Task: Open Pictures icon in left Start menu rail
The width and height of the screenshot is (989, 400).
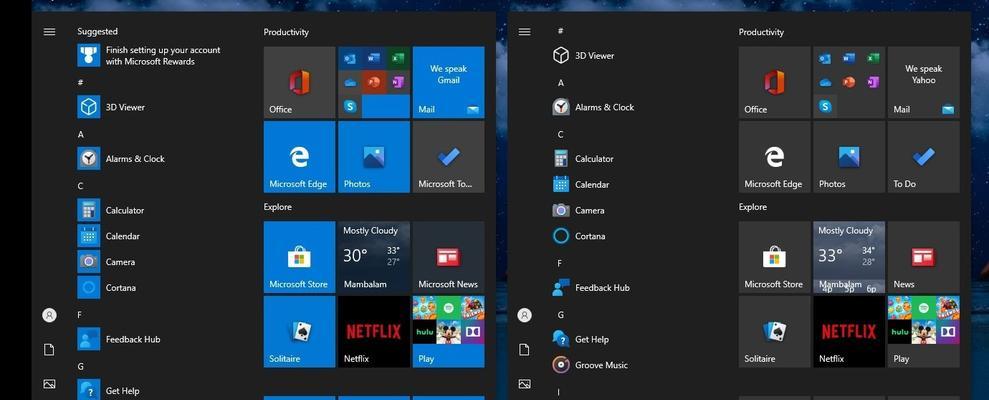Action: 49,384
